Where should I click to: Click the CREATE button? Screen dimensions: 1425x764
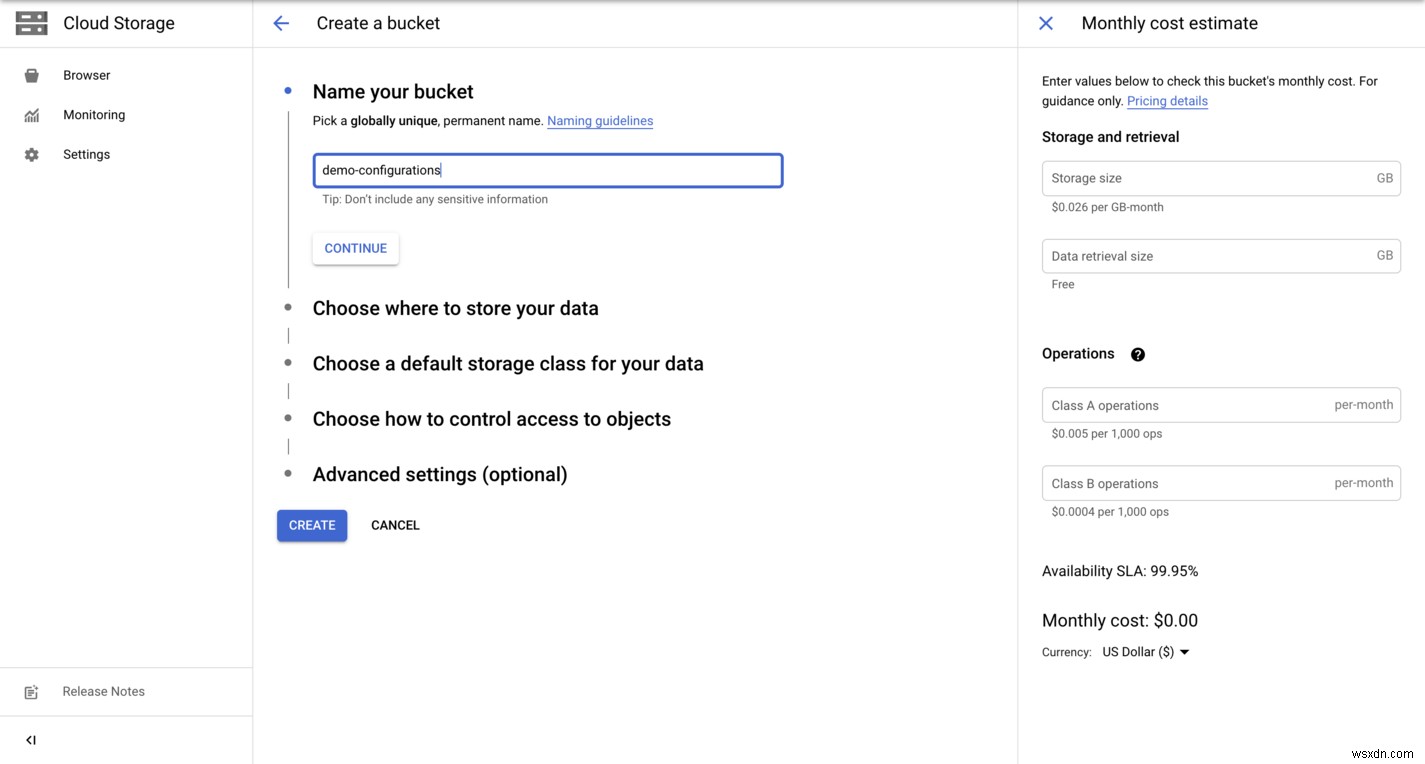tap(311, 524)
